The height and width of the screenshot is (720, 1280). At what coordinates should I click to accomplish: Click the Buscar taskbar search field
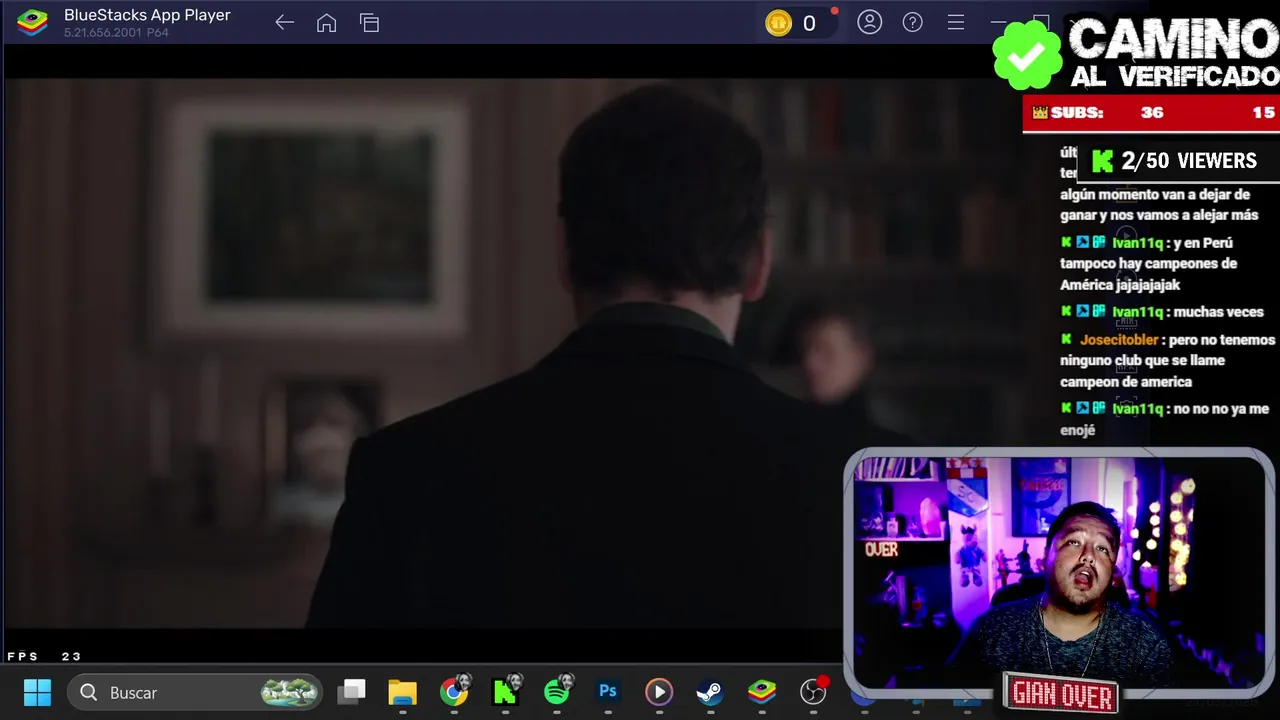click(195, 692)
